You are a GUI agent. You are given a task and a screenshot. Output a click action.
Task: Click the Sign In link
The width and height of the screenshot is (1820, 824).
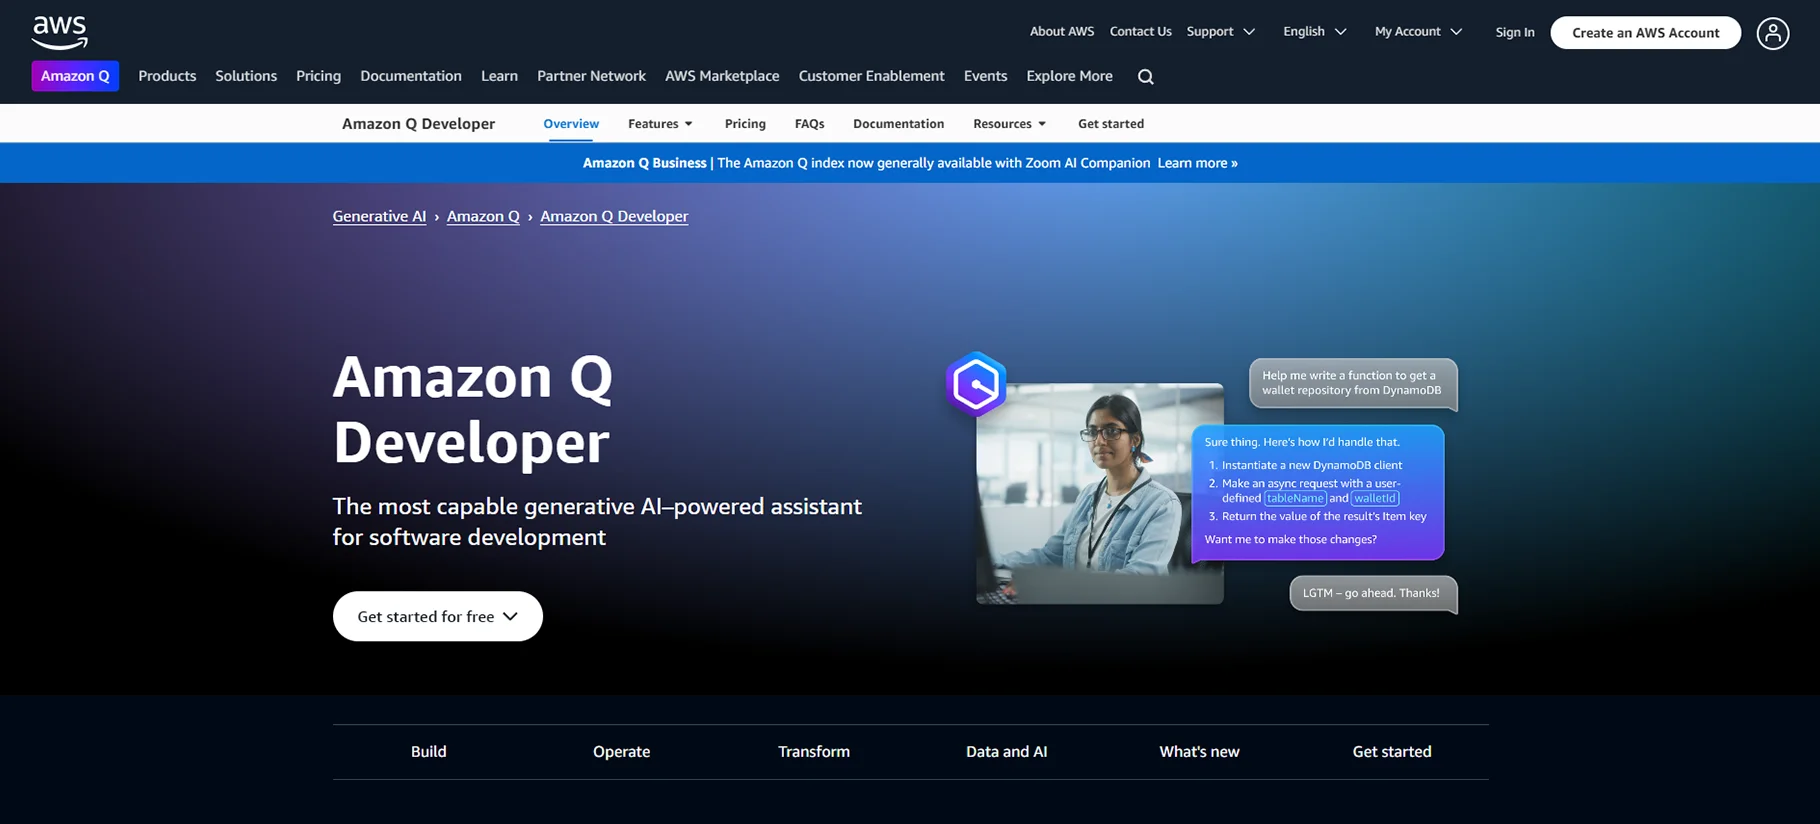(x=1515, y=32)
